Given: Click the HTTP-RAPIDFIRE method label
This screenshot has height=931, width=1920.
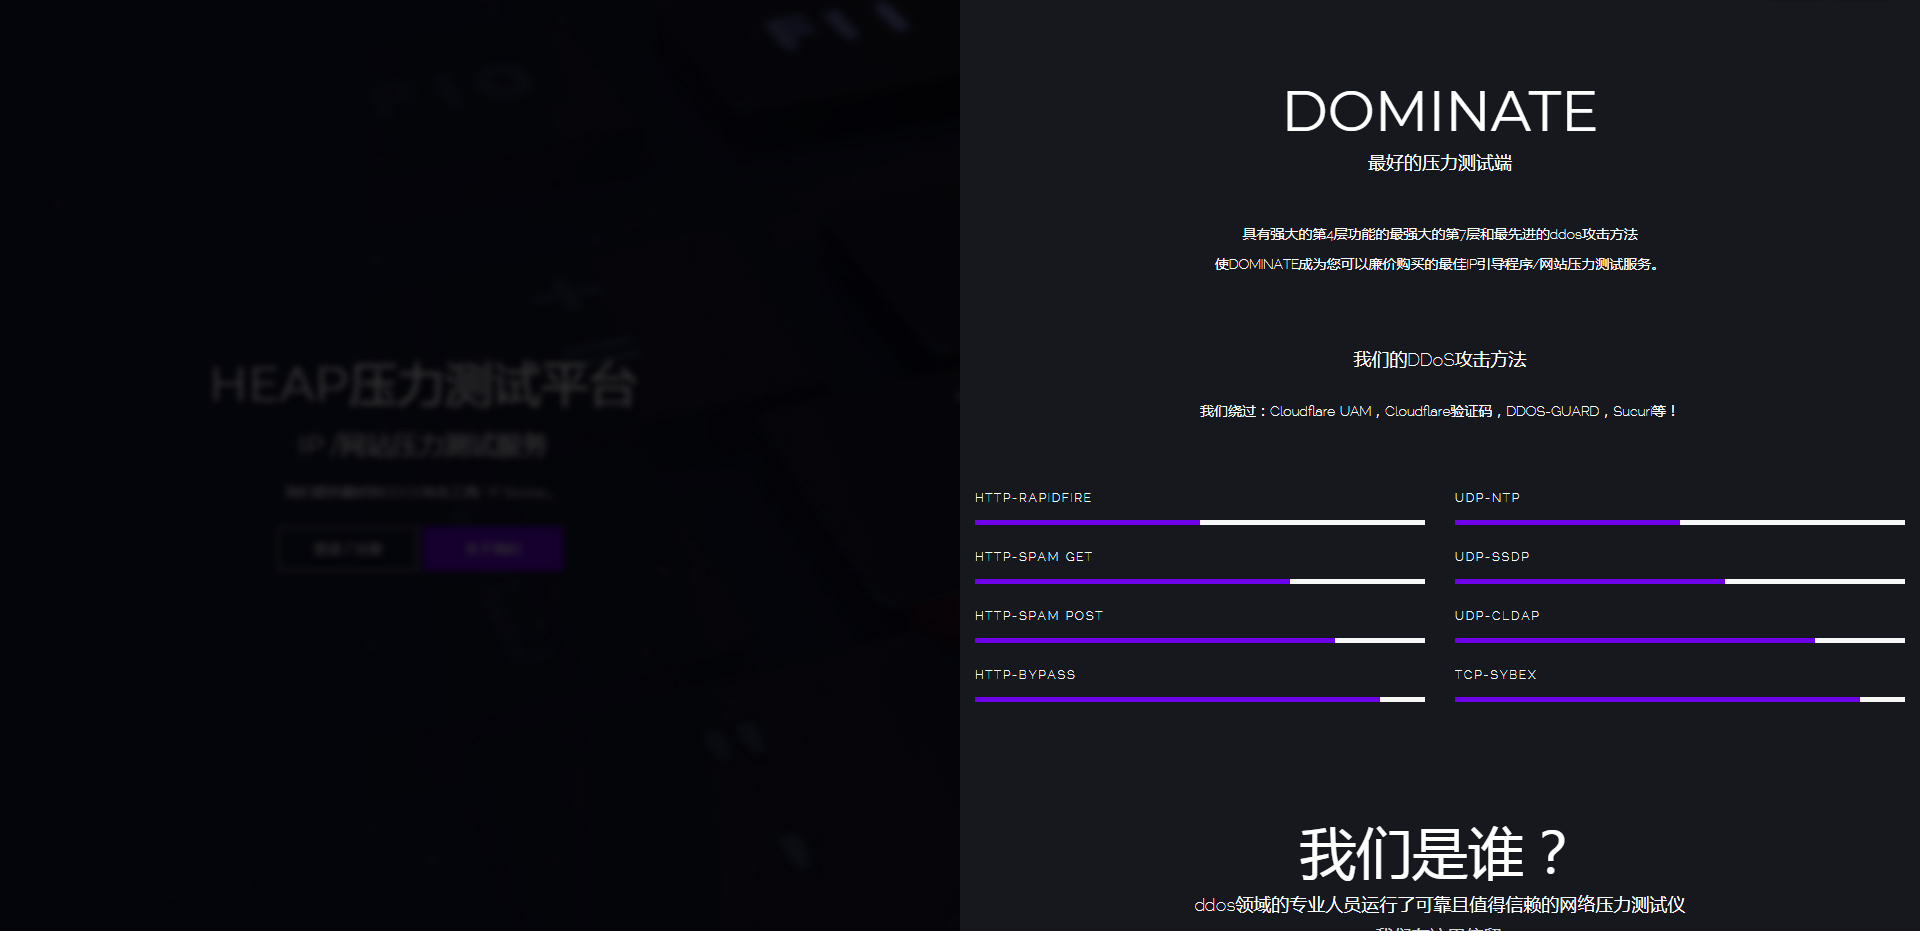Looking at the screenshot, I should tap(1033, 498).
